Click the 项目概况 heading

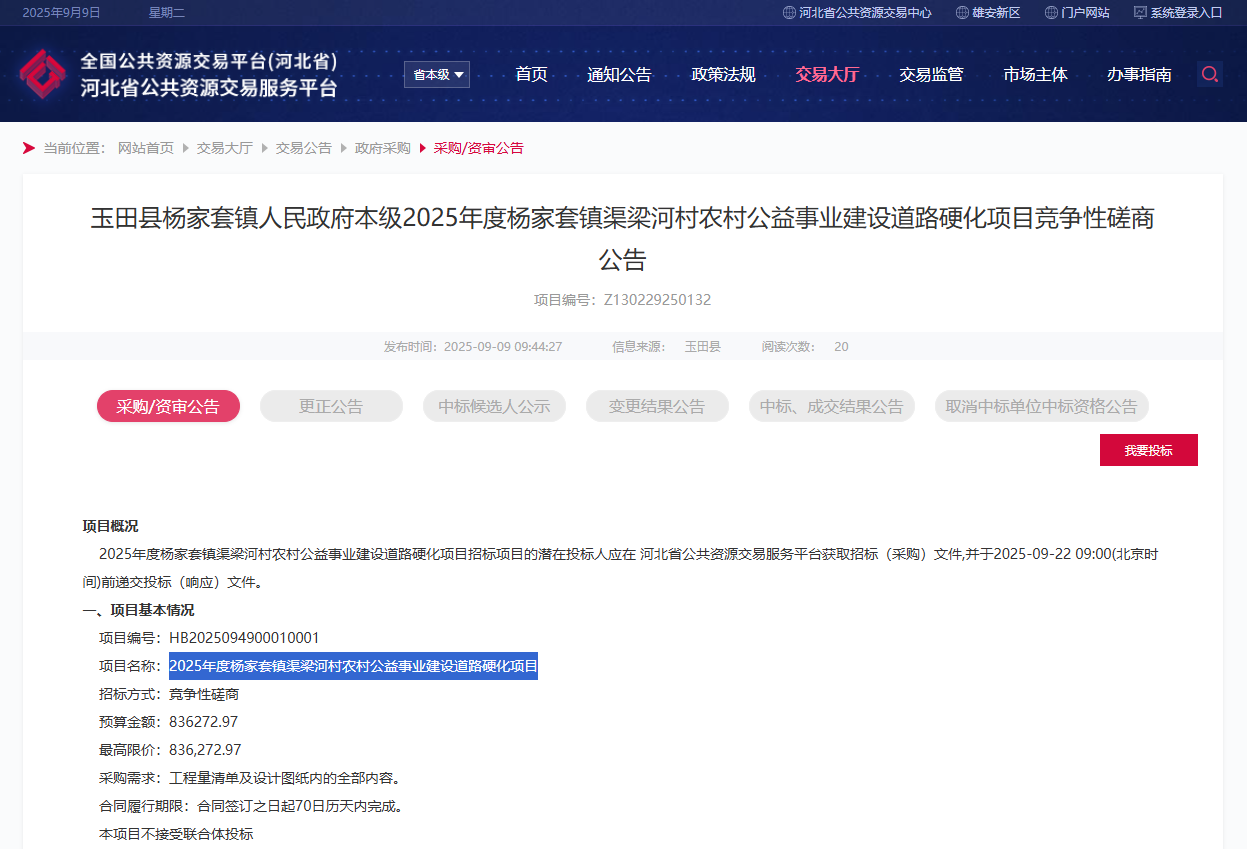tap(110, 526)
